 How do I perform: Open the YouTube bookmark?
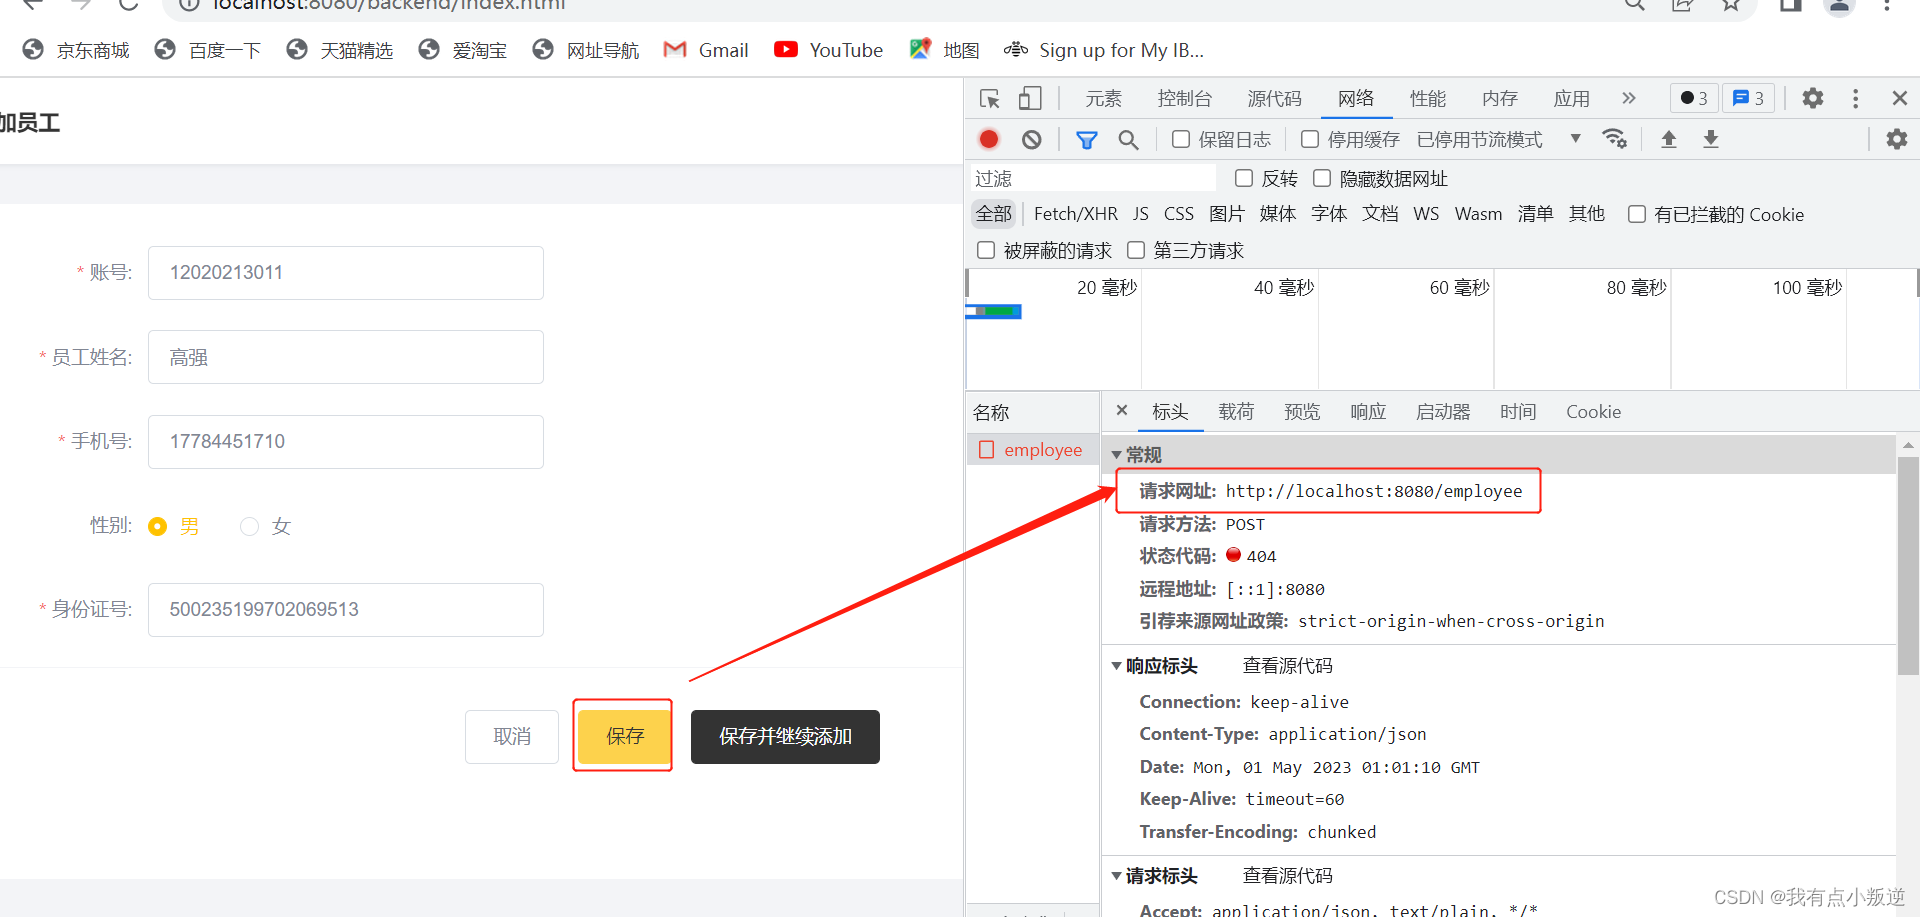click(x=828, y=50)
